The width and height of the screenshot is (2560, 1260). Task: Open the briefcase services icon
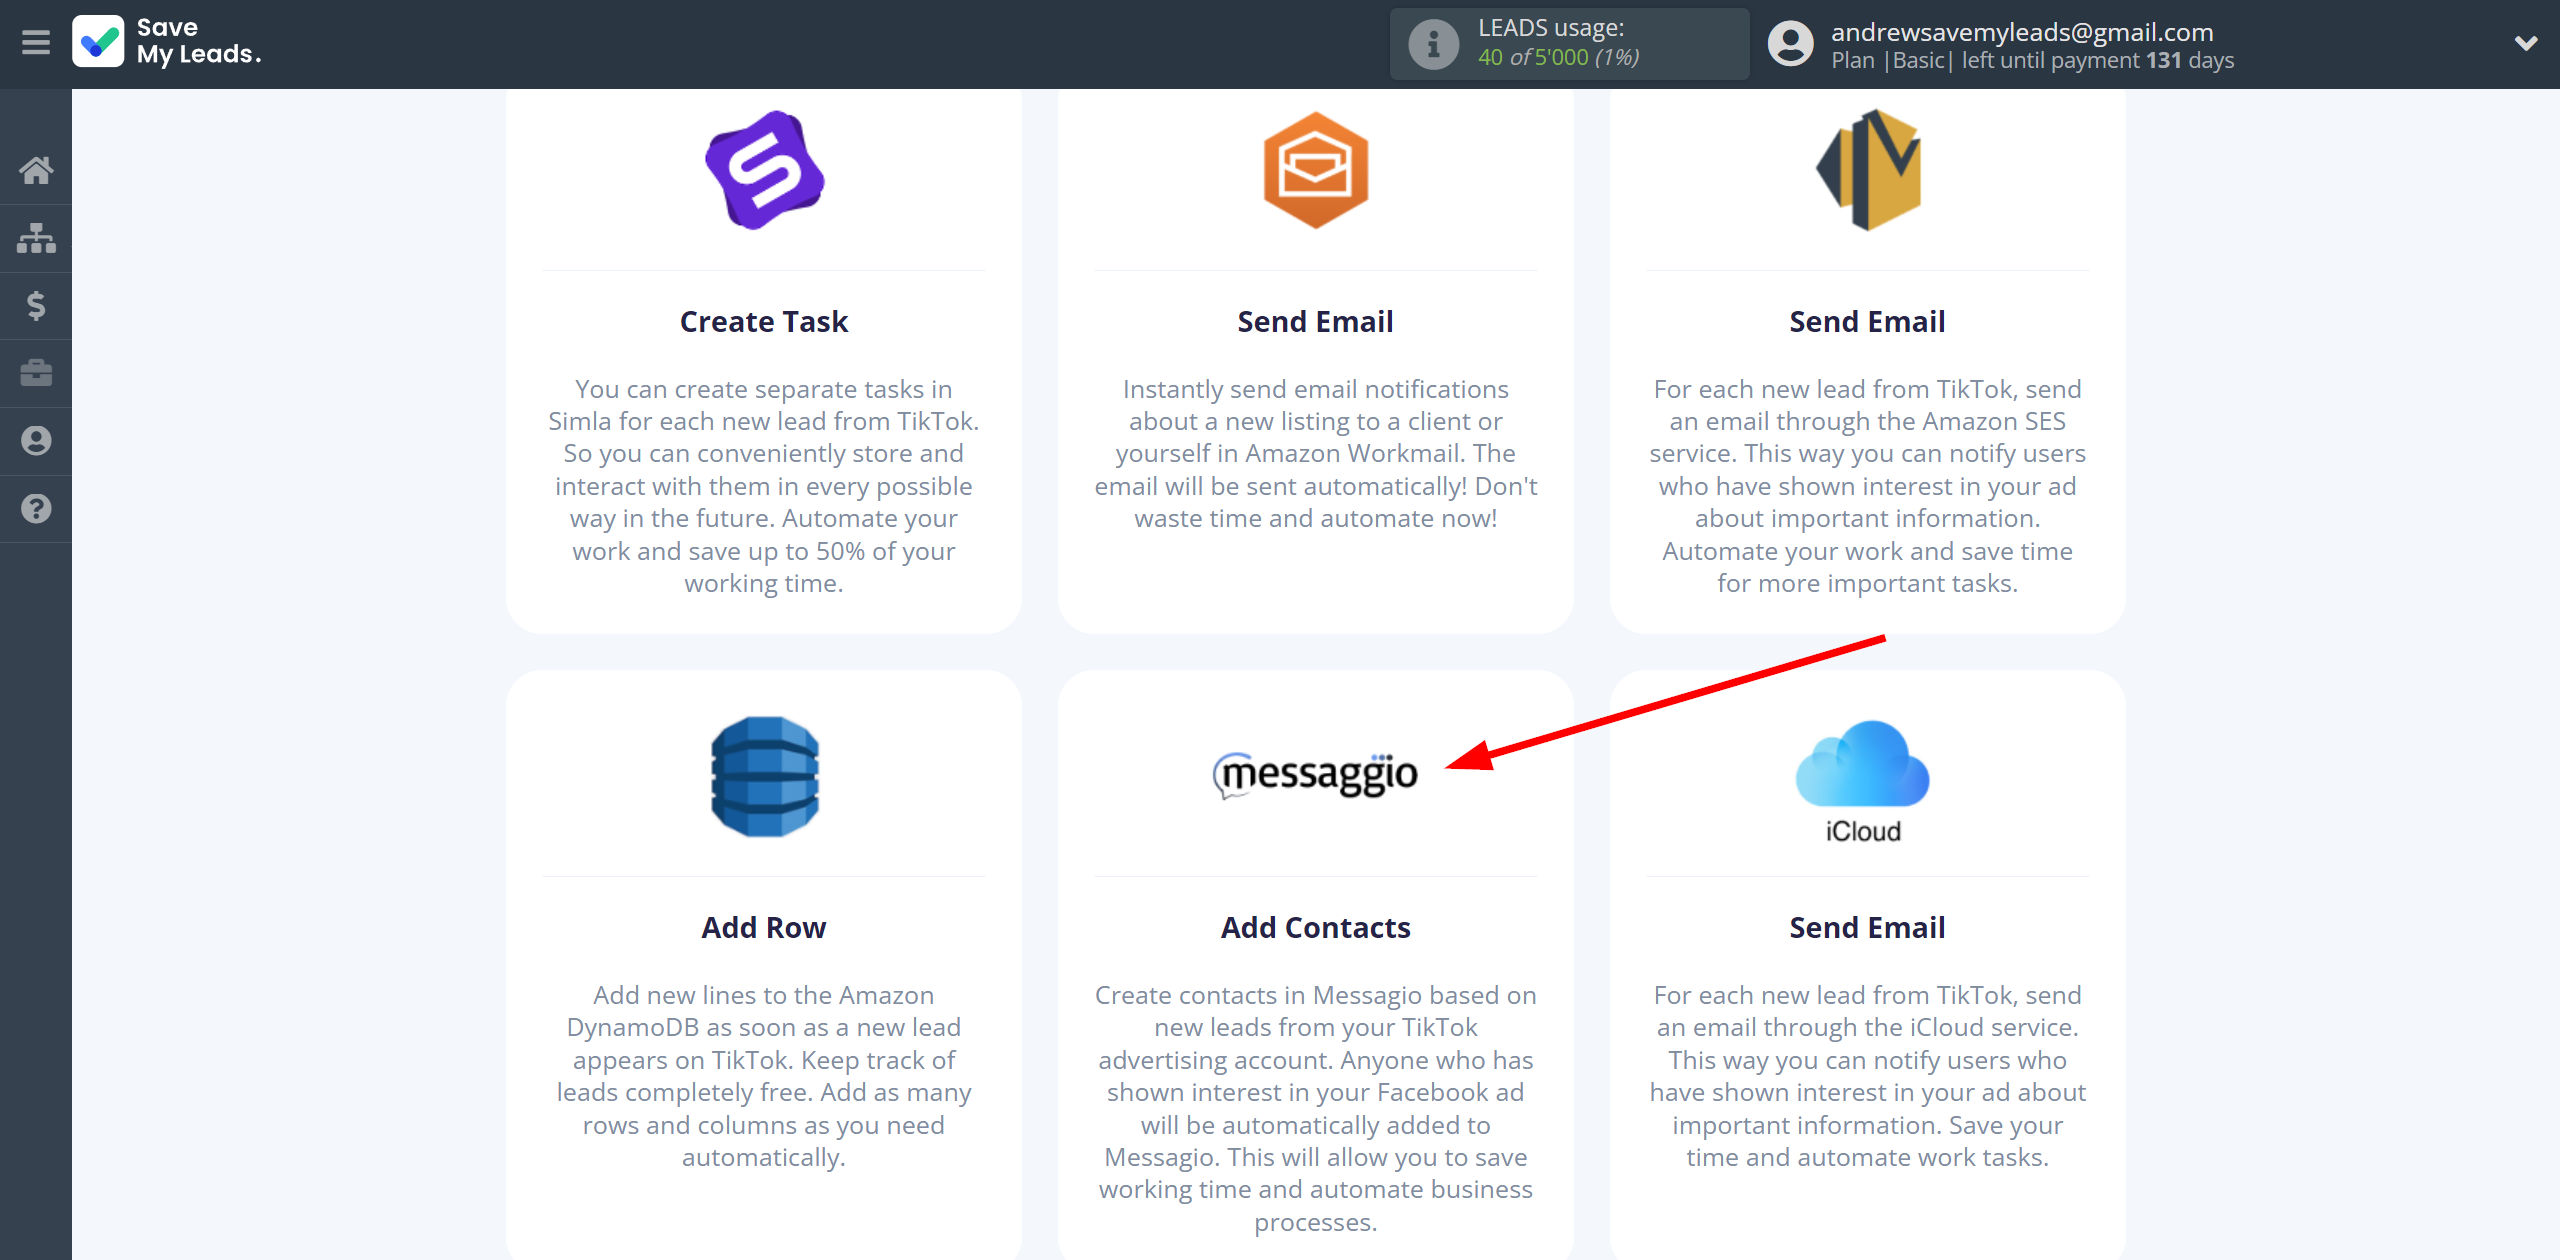click(36, 373)
